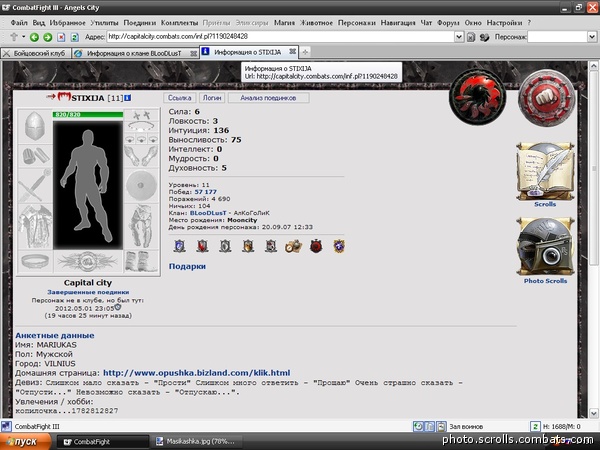The height and width of the screenshot is (450, 600).
Task: Click the Ссылка button
Action: pyautogui.click(x=179, y=98)
